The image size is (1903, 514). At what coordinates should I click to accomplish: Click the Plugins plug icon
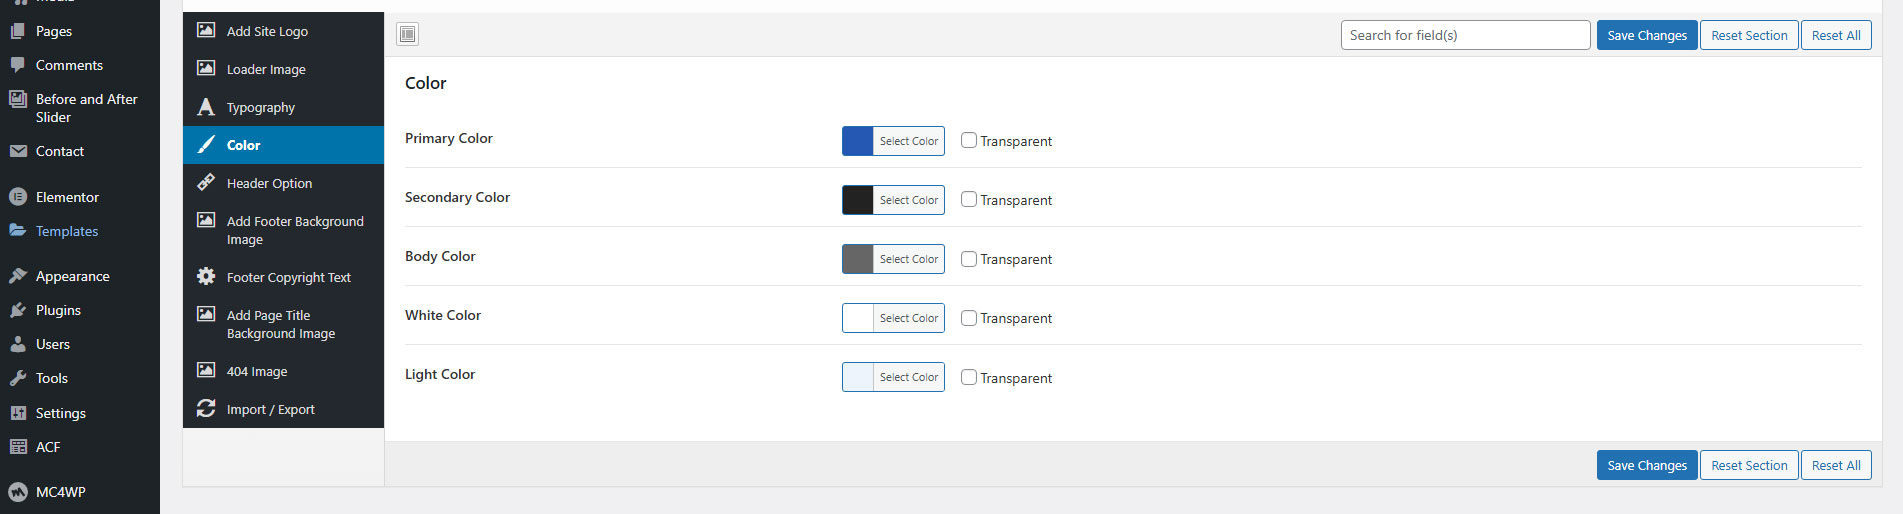[18, 310]
